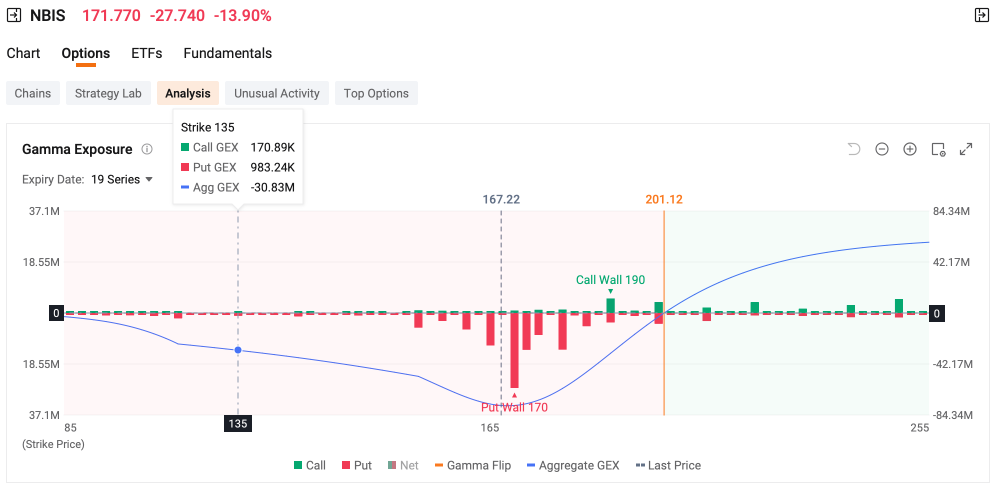Click the info icon next to Gamma Exposure
The image size is (996, 486).
click(x=147, y=149)
